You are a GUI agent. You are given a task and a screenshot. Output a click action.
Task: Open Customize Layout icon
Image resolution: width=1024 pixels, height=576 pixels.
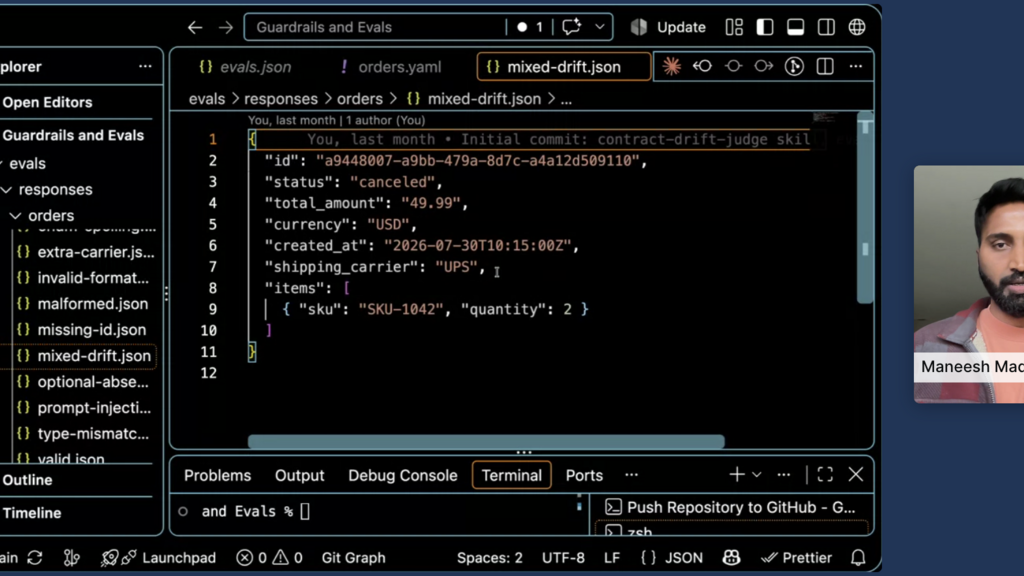734,27
